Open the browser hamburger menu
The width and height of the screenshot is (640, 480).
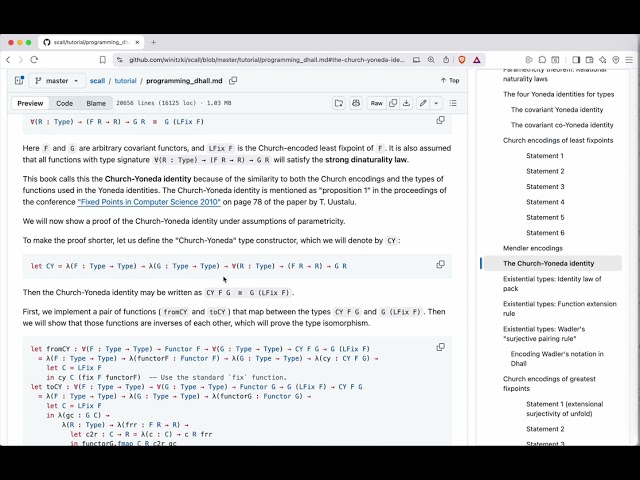(629, 60)
